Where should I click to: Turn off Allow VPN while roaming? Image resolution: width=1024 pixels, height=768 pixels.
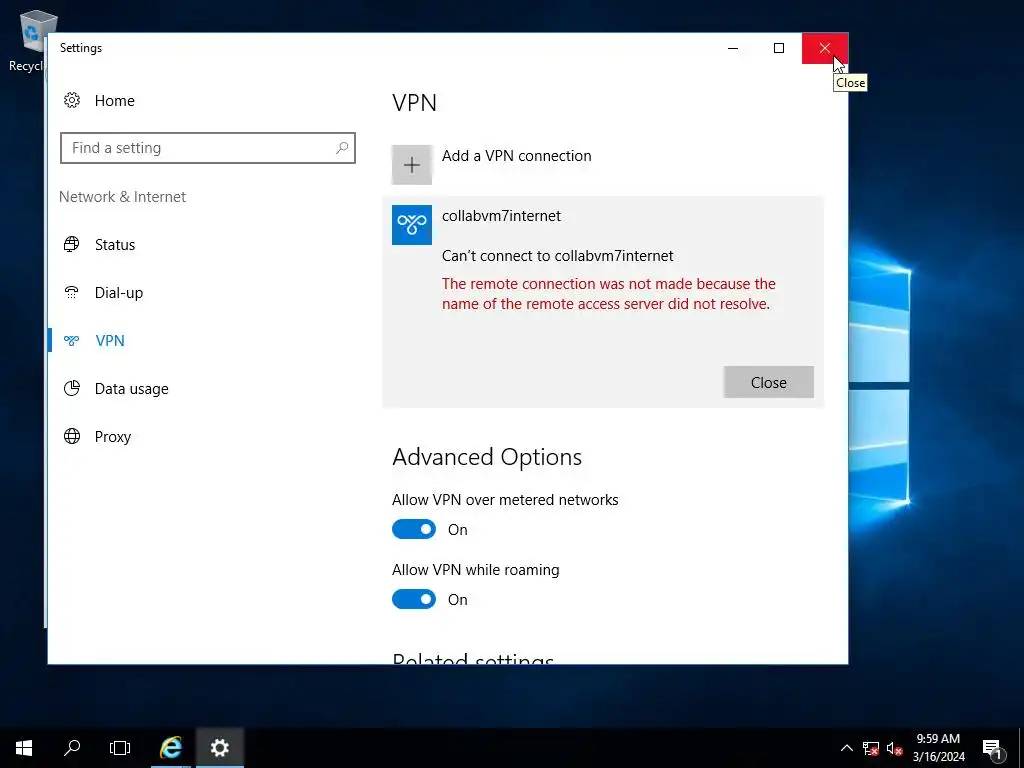[x=413, y=600]
